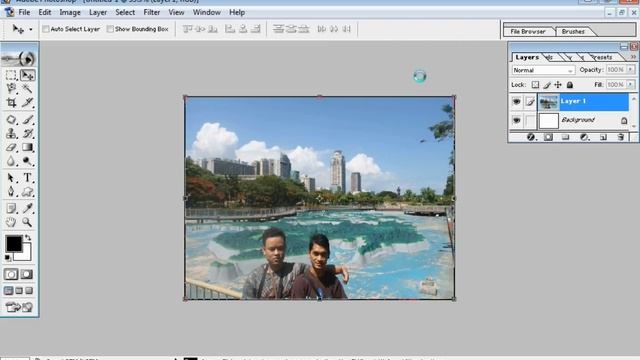Select the Crop tool

pos(11,102)
